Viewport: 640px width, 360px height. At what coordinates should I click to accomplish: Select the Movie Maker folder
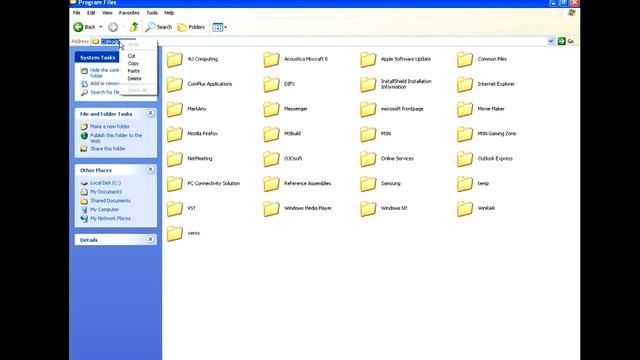481,109
